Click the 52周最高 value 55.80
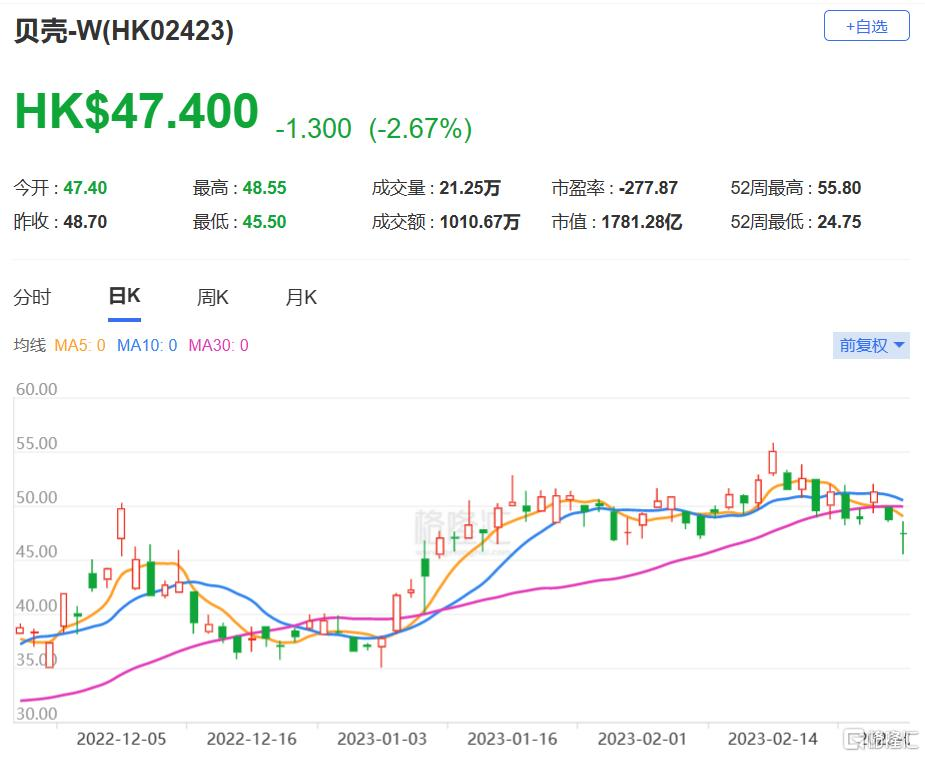925x757 pixels. point(840,186)
